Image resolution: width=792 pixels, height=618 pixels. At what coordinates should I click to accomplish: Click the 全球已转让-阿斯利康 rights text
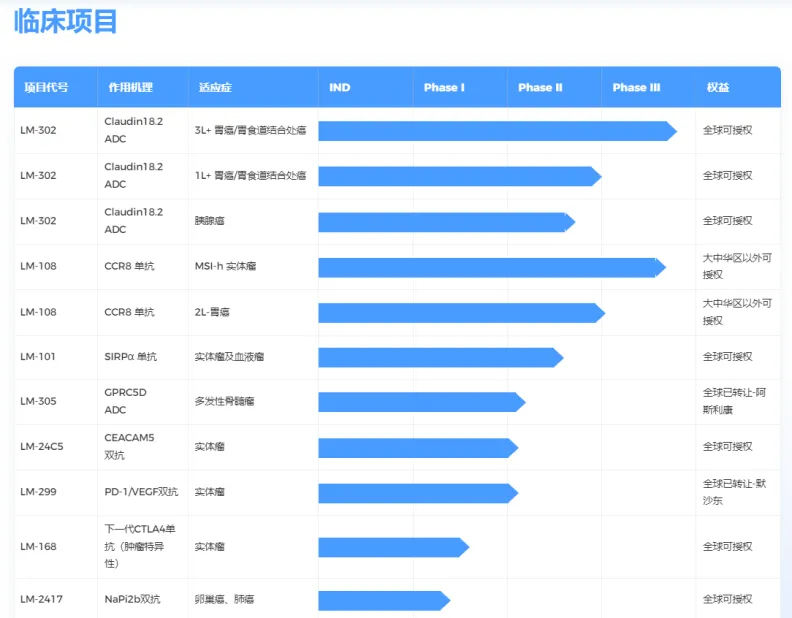pos(735,402)
